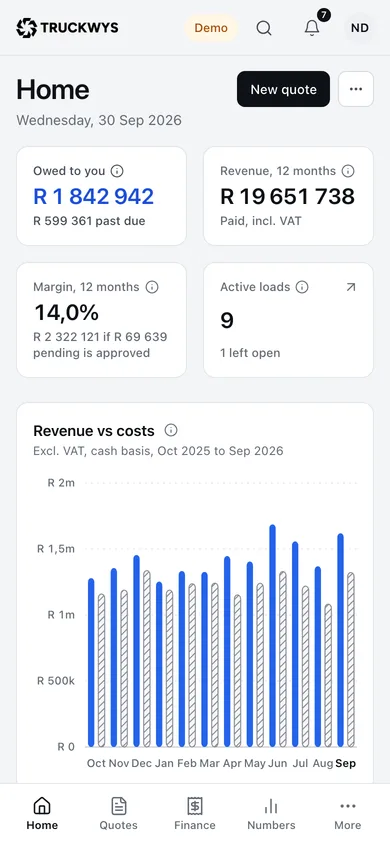Click the Sep month label on chart
Screen dimensions: 390x844
click(346, 763)
